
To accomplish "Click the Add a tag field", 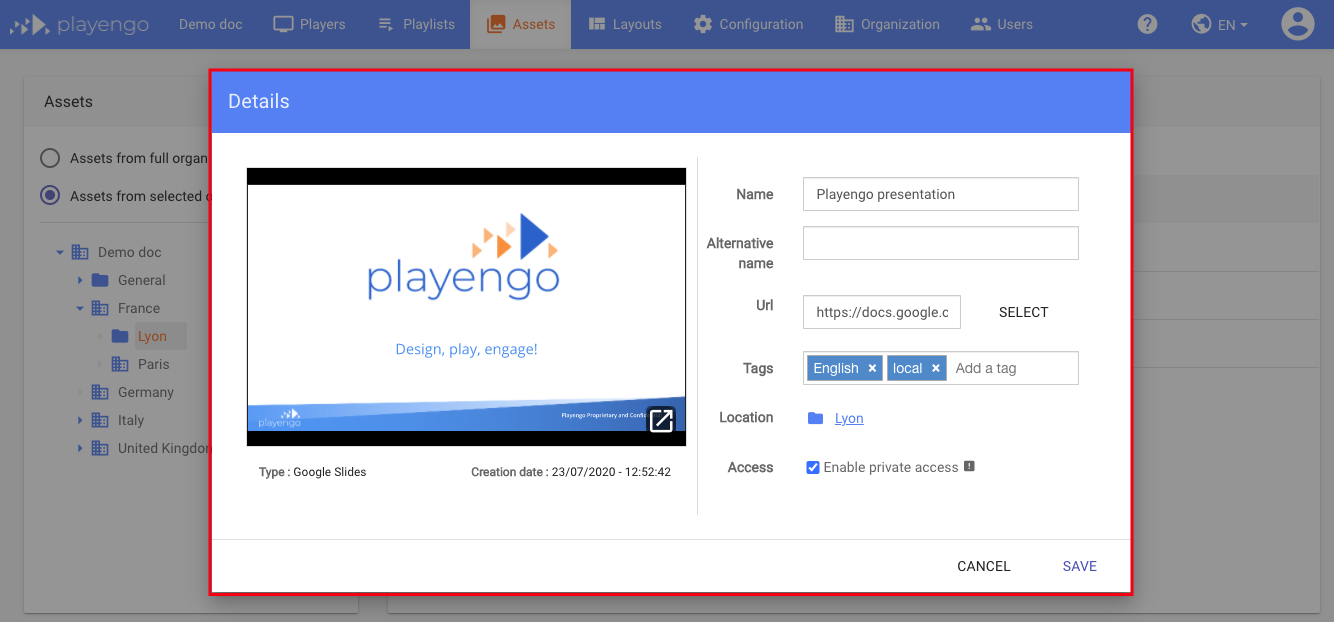I will [1012, 368].
